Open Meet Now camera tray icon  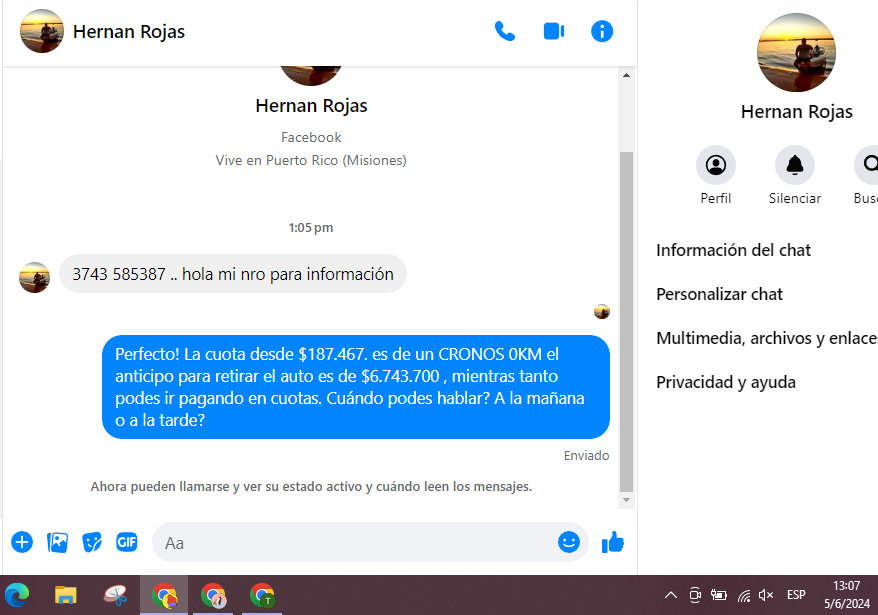pos(694,595)
